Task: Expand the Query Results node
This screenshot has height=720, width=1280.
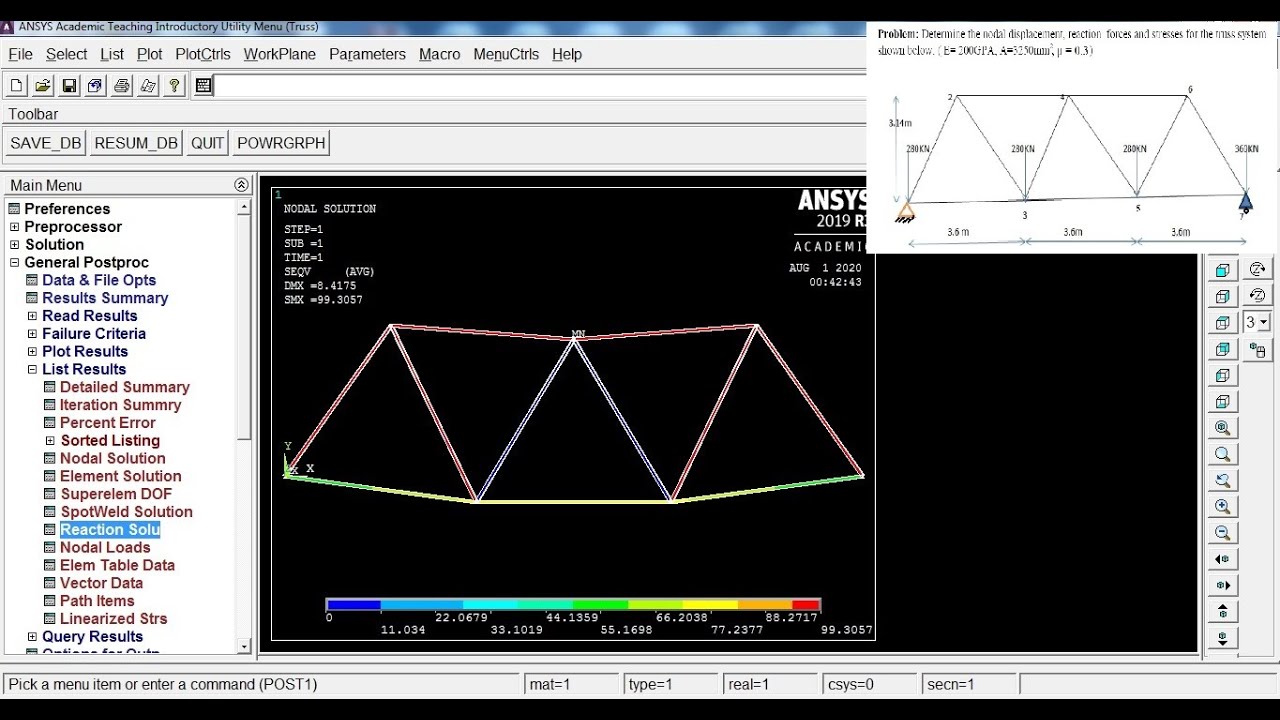Action: click(32, 637)
